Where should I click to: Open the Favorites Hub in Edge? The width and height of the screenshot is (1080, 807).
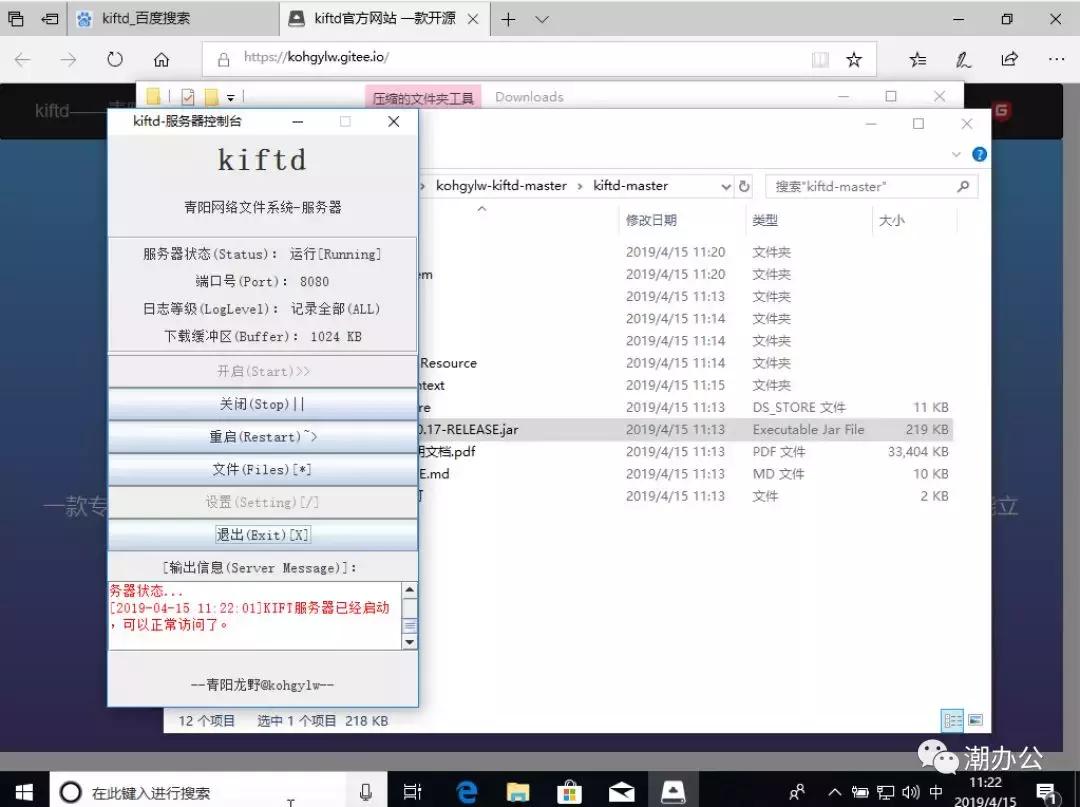pos(917,60)
